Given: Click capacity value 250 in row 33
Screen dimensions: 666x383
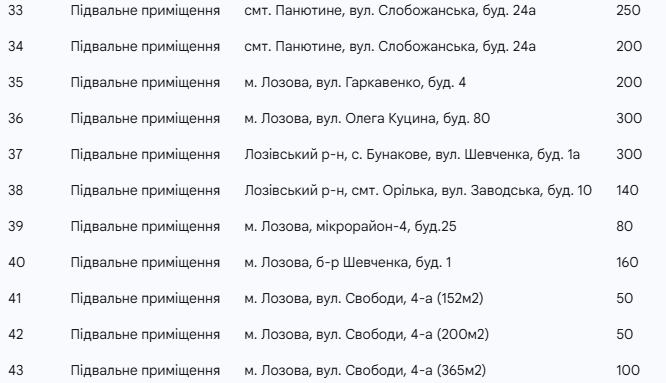Looking at the screenshot, I should pos(628,10).
